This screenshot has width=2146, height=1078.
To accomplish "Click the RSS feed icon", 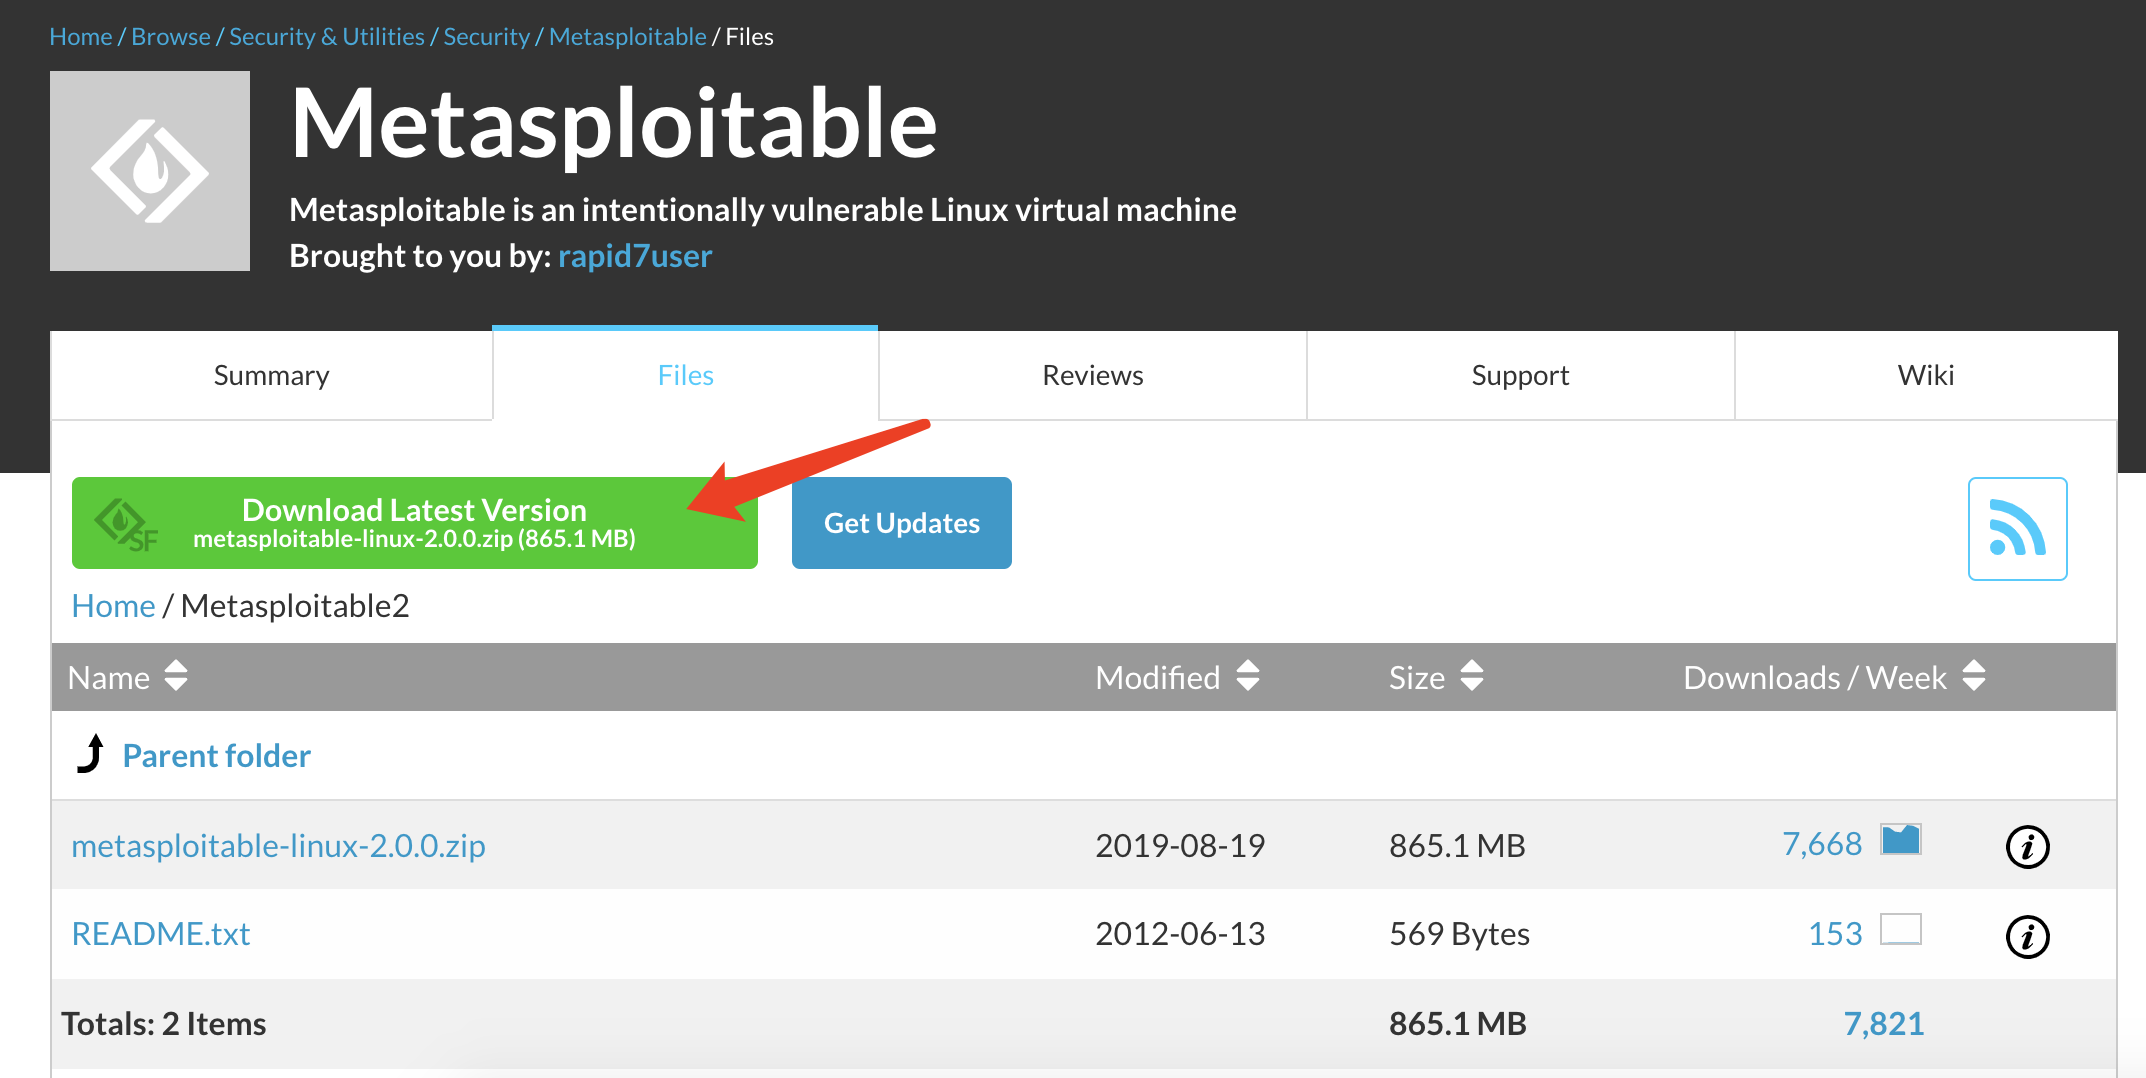I will tap(2017, 529).
